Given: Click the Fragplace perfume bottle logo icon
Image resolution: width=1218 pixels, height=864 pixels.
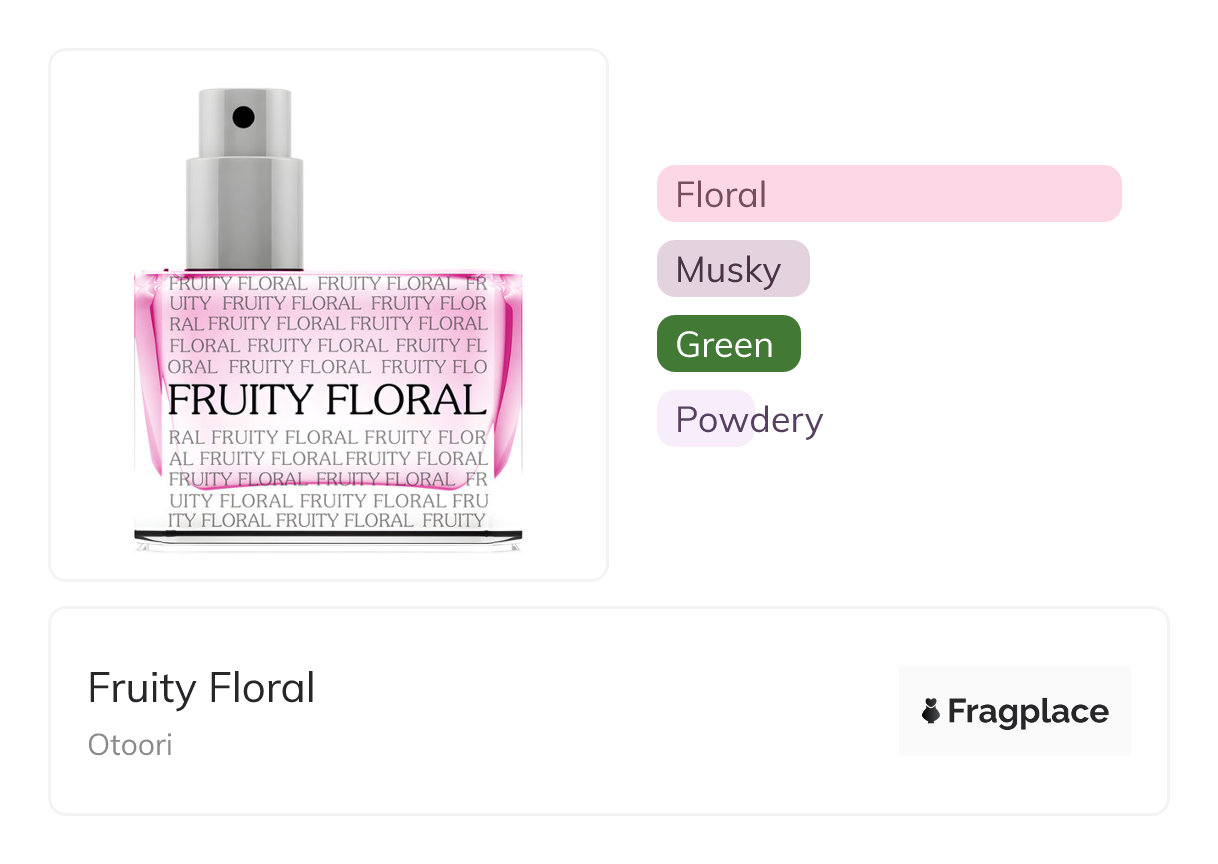Looking at the screenshot, I should [x=931, y=712].
